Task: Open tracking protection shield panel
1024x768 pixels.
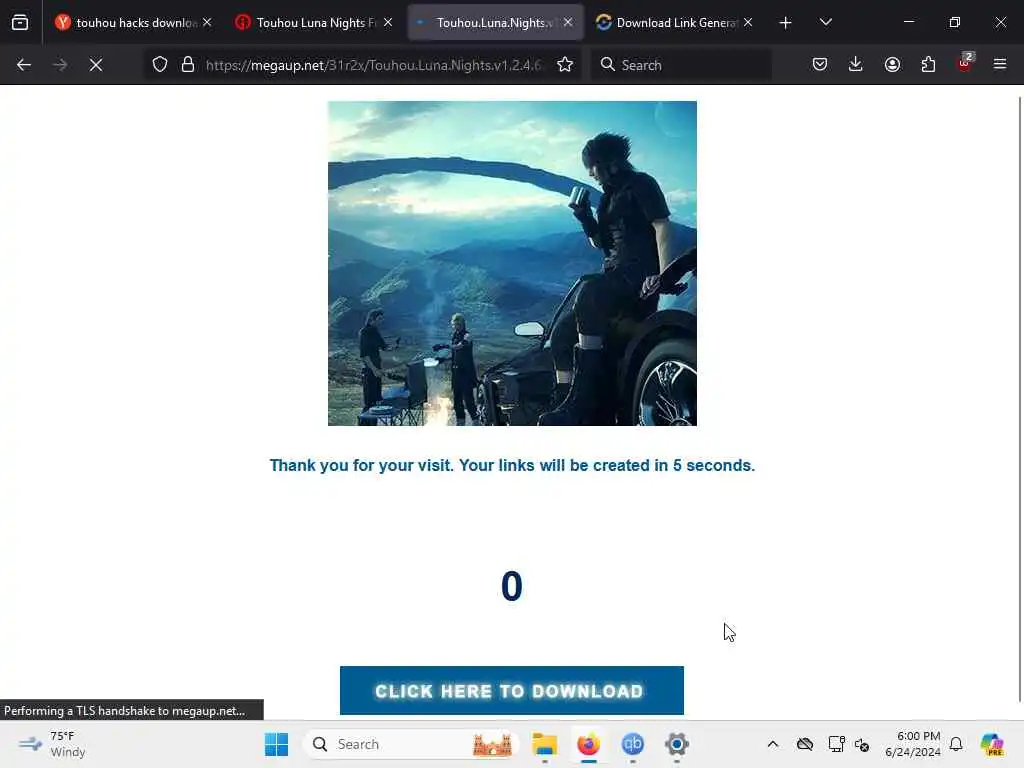Action: [160, 65]
